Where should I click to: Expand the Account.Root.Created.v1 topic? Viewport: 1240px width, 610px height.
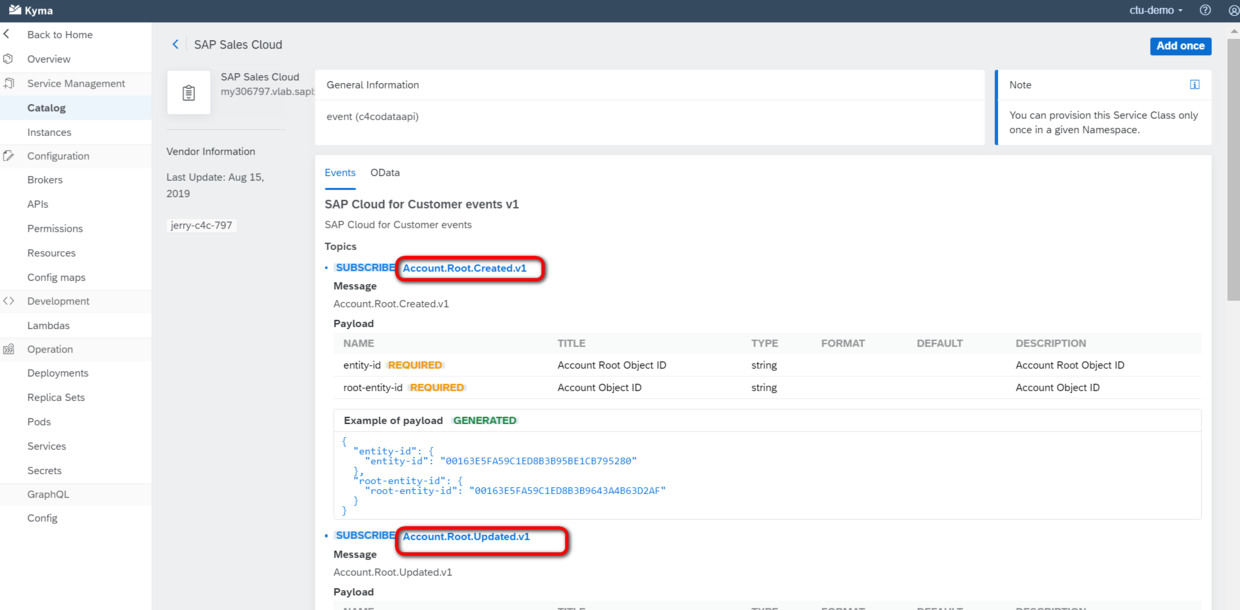point(464,268)
